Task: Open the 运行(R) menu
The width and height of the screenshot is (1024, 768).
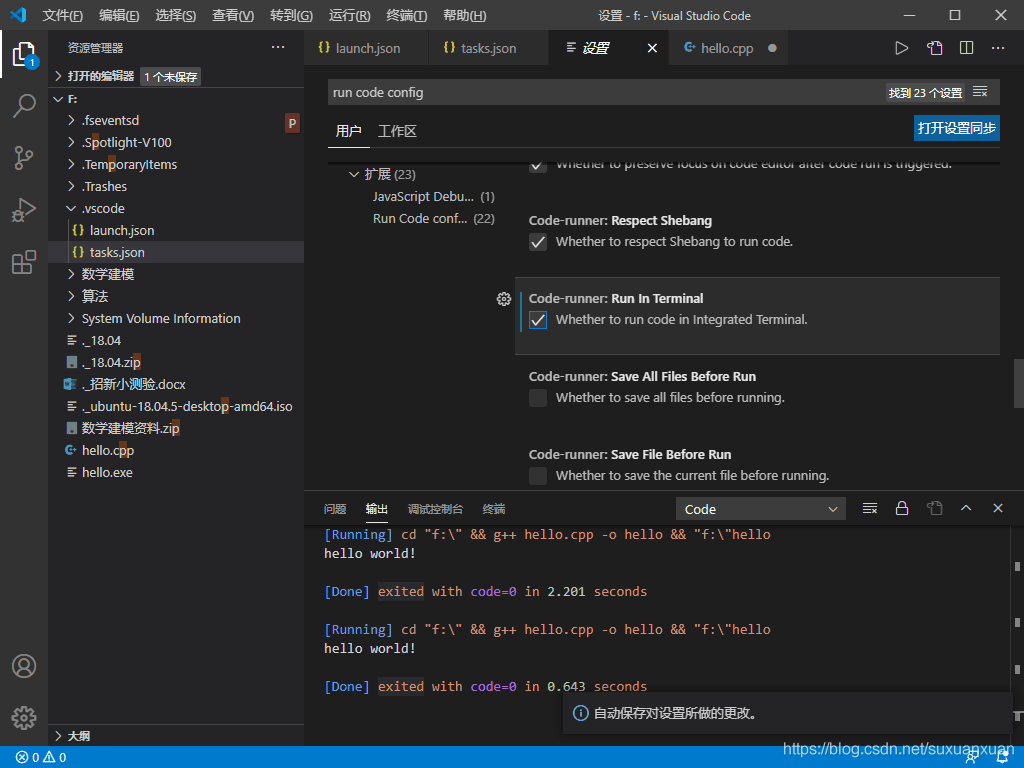Action: click(349, 15)
